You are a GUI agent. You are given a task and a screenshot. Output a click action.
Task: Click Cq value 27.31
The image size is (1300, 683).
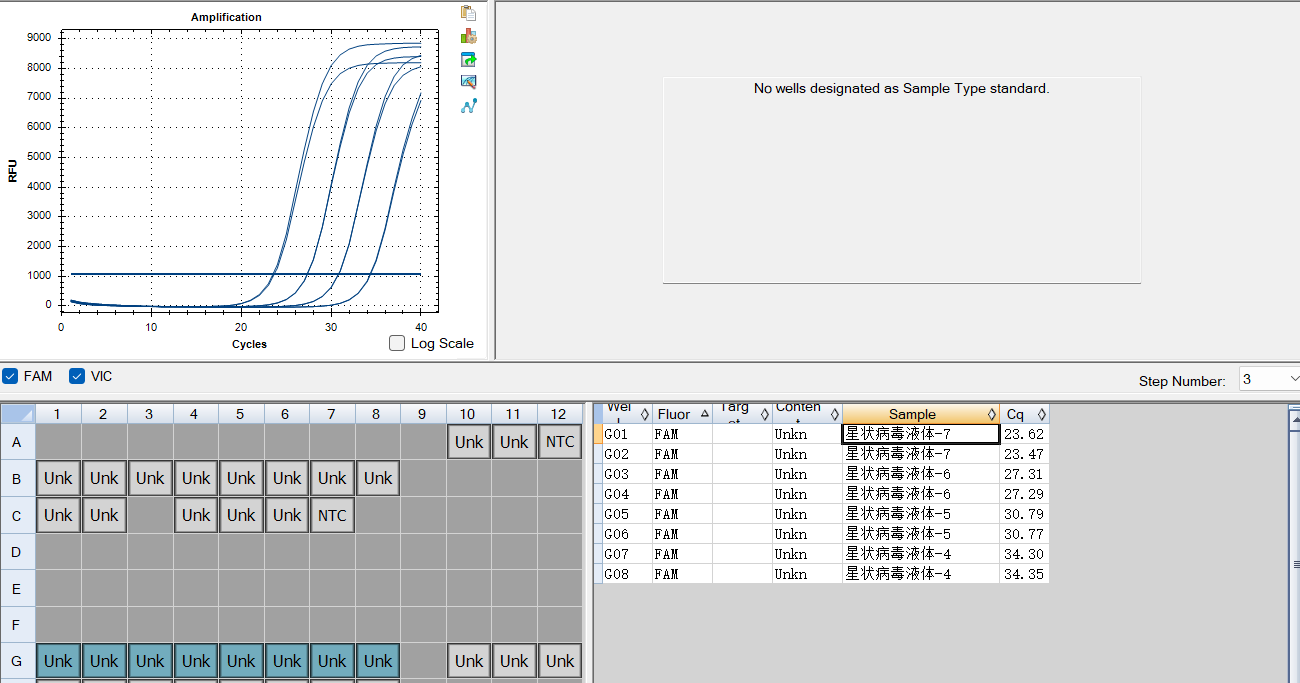1024,474
